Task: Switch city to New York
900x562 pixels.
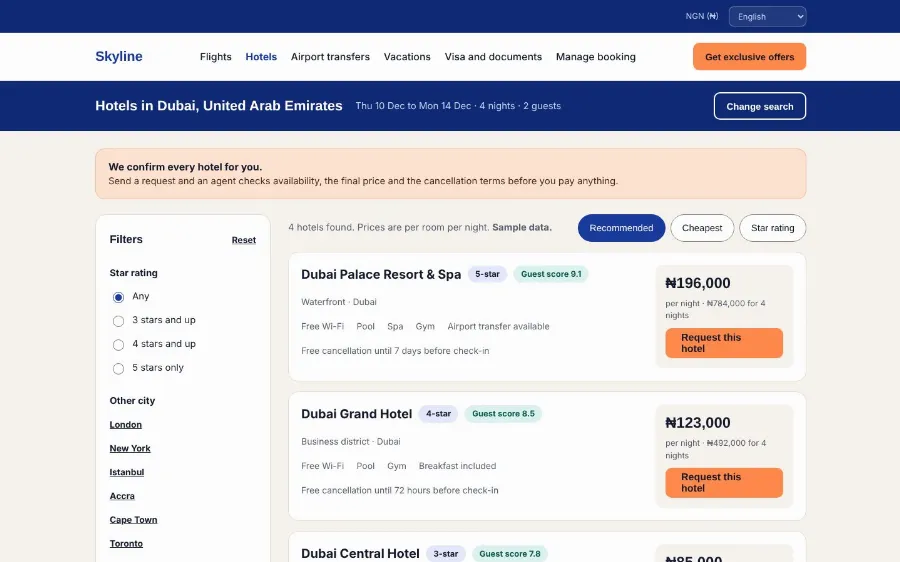Action: (x=130, y=448)
